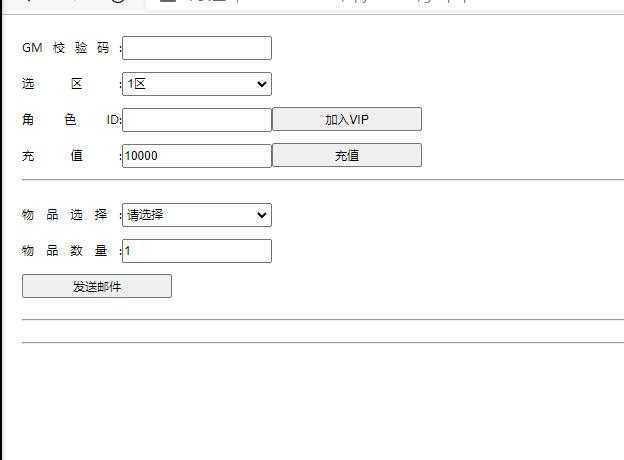Click the 充值 amount field showing 10000
The width and height of the screenshot is (624, 460).
point(196,156)
